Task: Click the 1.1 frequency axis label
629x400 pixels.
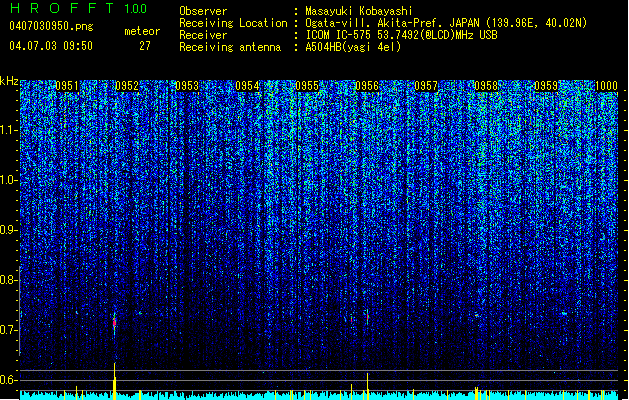Action: coord(9,130)
